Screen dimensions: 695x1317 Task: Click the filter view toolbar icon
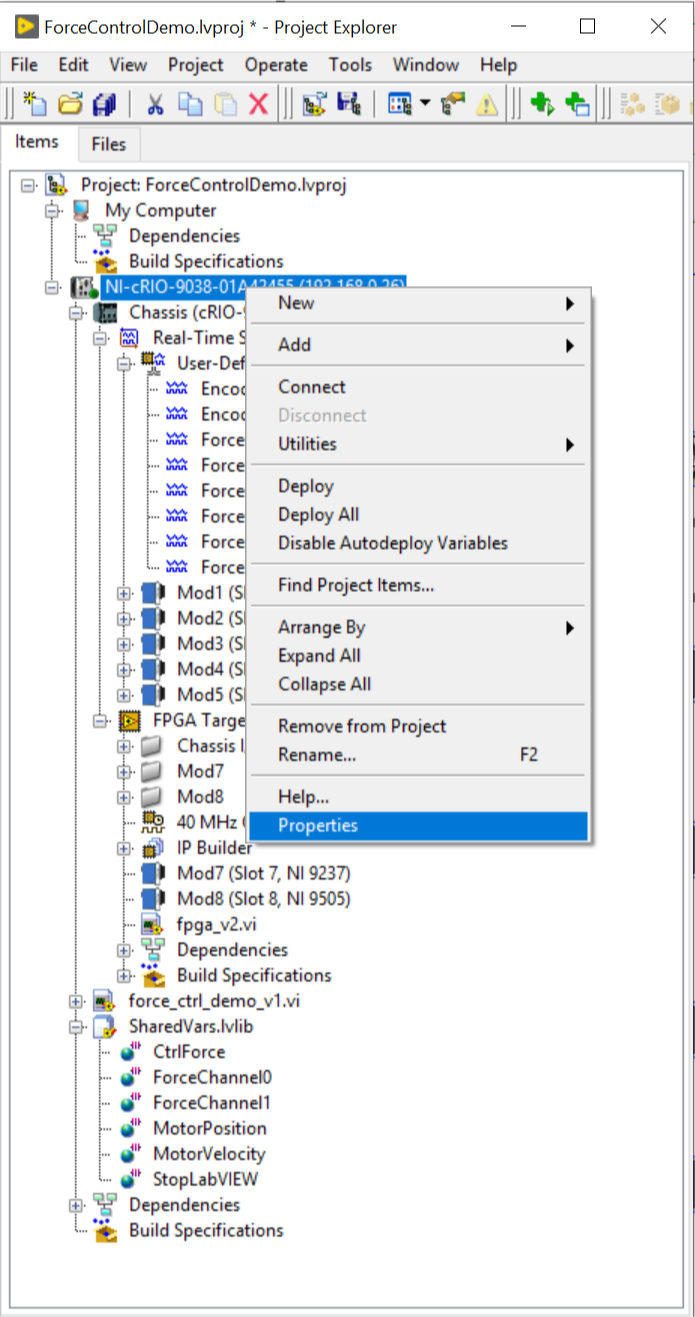coord(400,103)
